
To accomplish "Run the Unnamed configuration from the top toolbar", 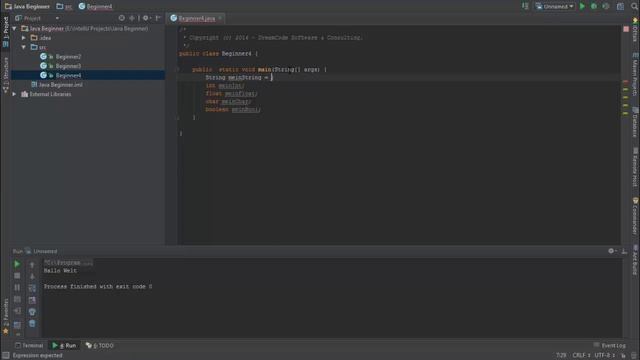I will click(582, 6).
